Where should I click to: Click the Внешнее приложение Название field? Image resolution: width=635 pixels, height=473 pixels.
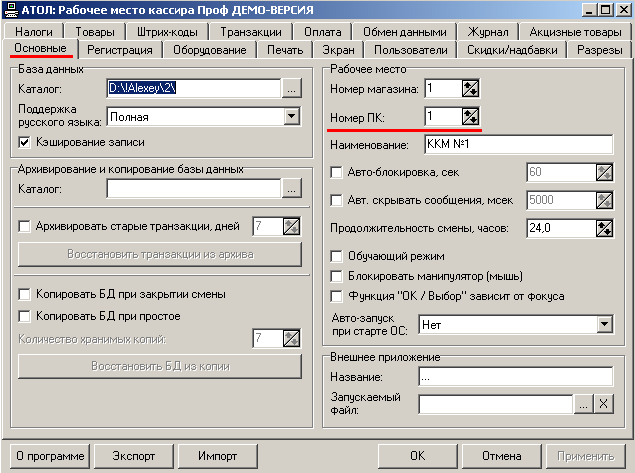(516, 377)
